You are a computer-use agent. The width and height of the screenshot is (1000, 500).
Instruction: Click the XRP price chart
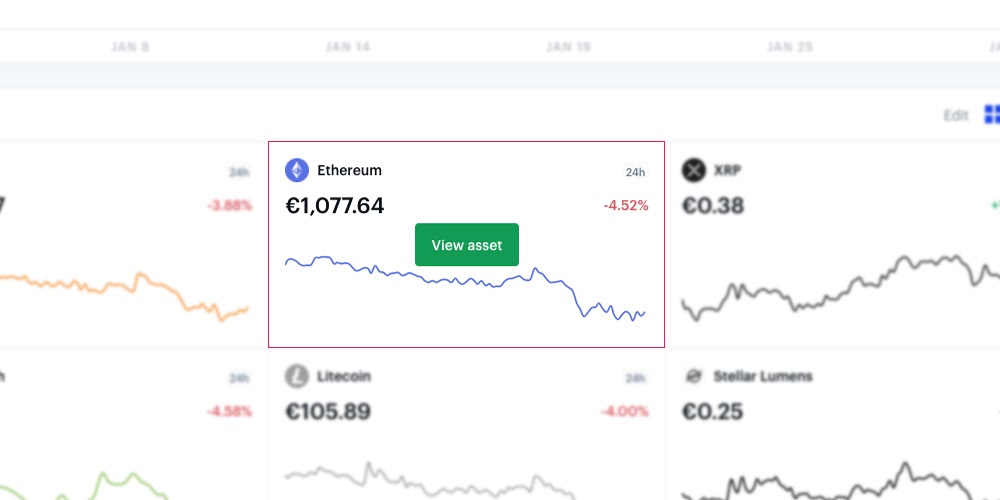pyautogui.click(x=841, y=287)
